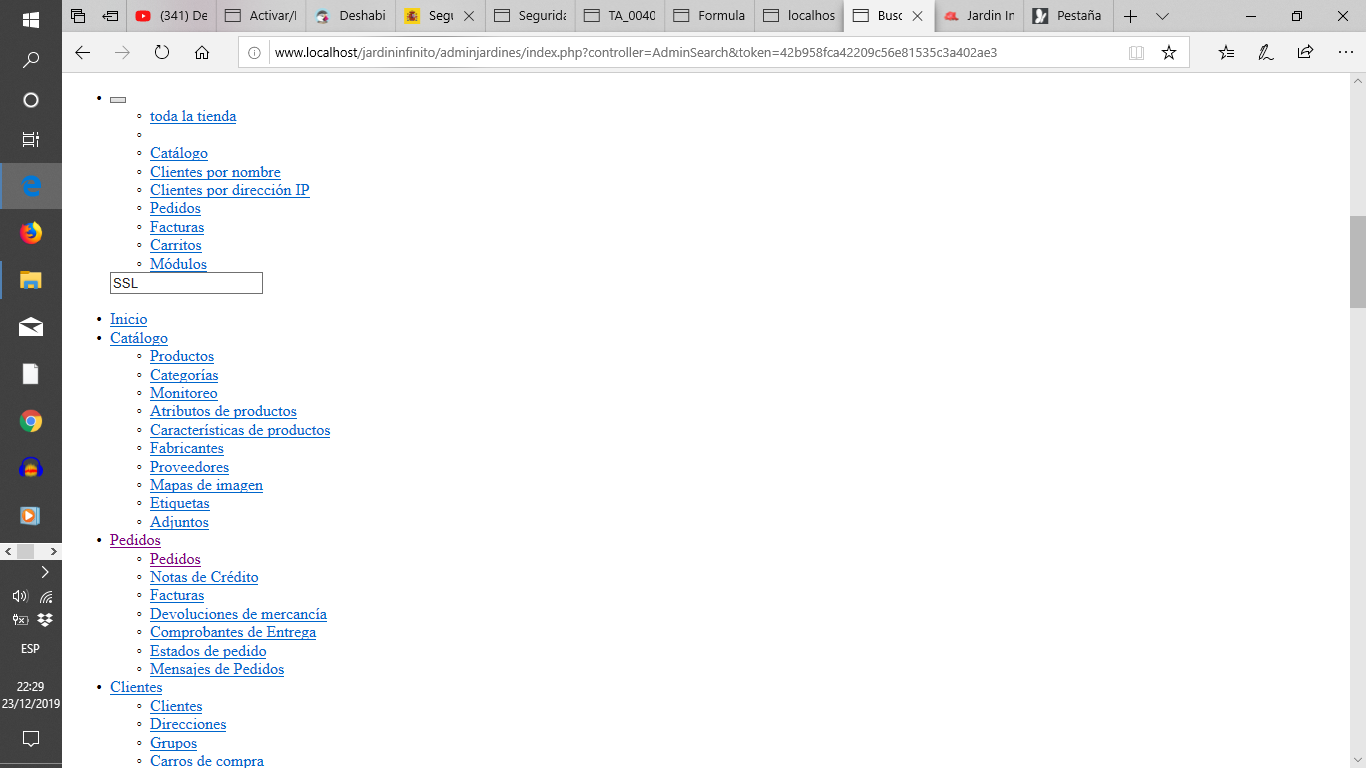
Task: Open Task View icon
Action: coord(31,140)
